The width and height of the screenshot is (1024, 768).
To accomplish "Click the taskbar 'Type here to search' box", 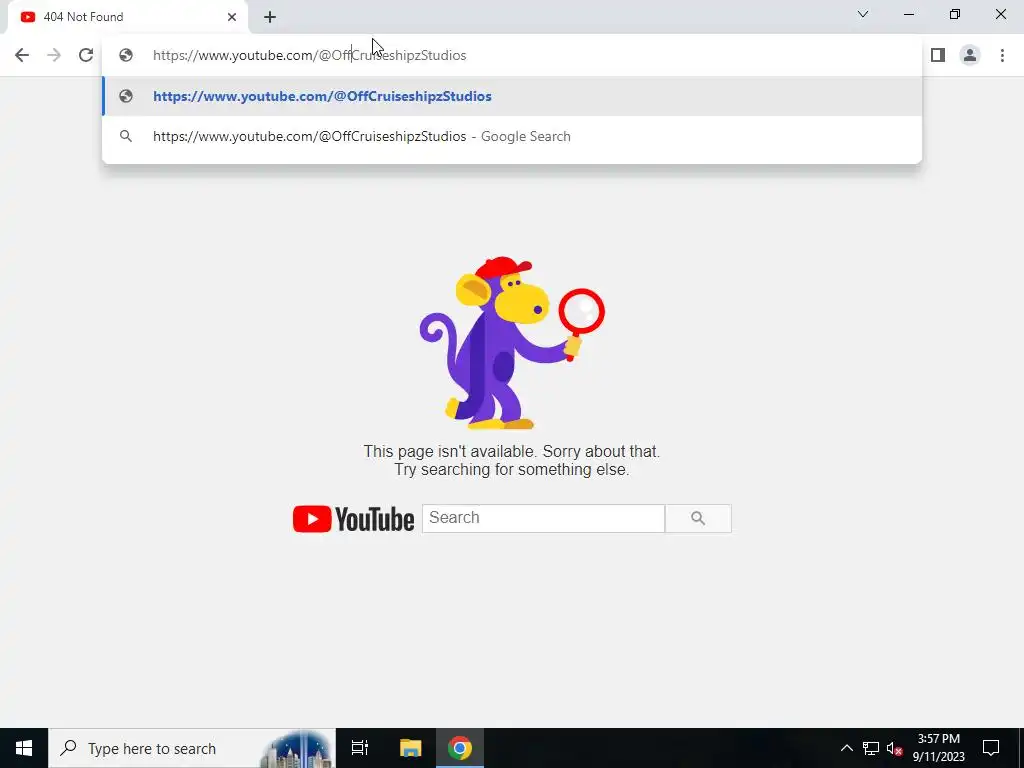I will pyautogui.click(x=192, y=748).
